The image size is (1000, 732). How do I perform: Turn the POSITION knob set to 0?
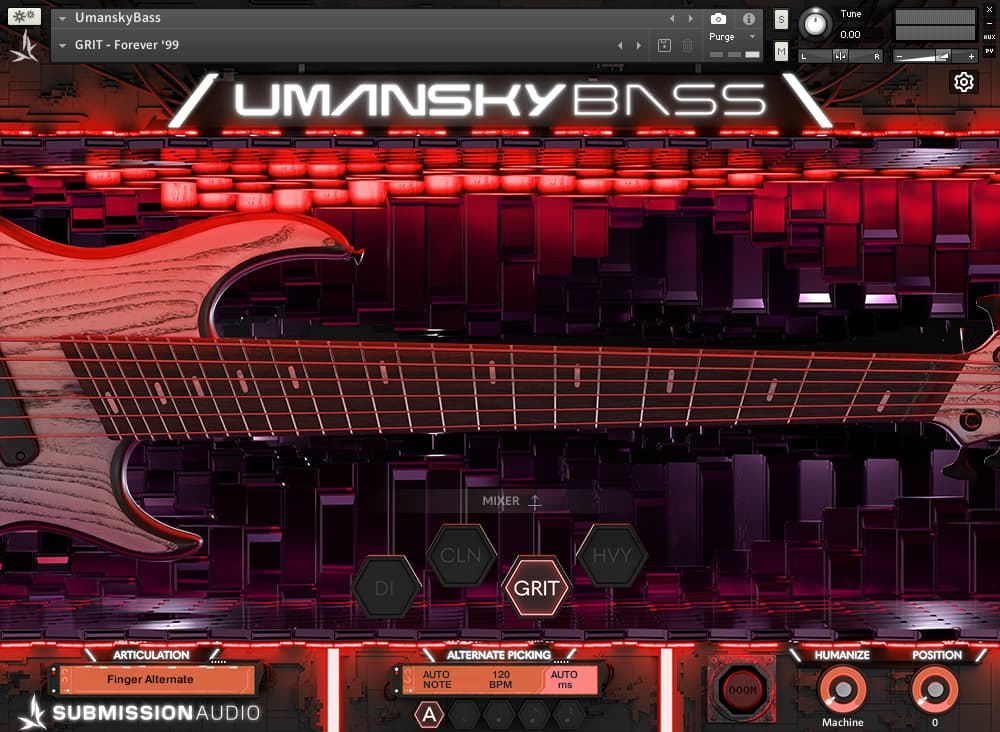(x=936, y=691)
